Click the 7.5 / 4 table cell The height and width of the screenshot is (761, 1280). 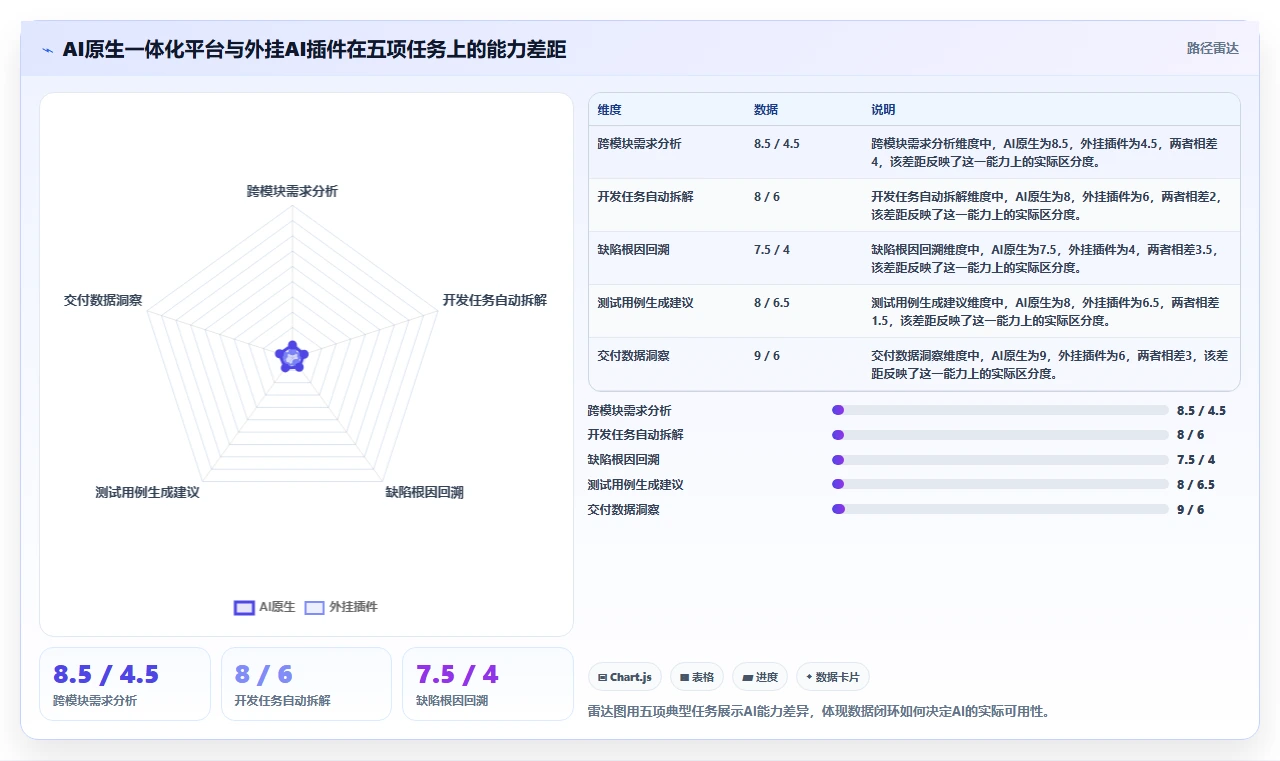[x=772, y=250]
